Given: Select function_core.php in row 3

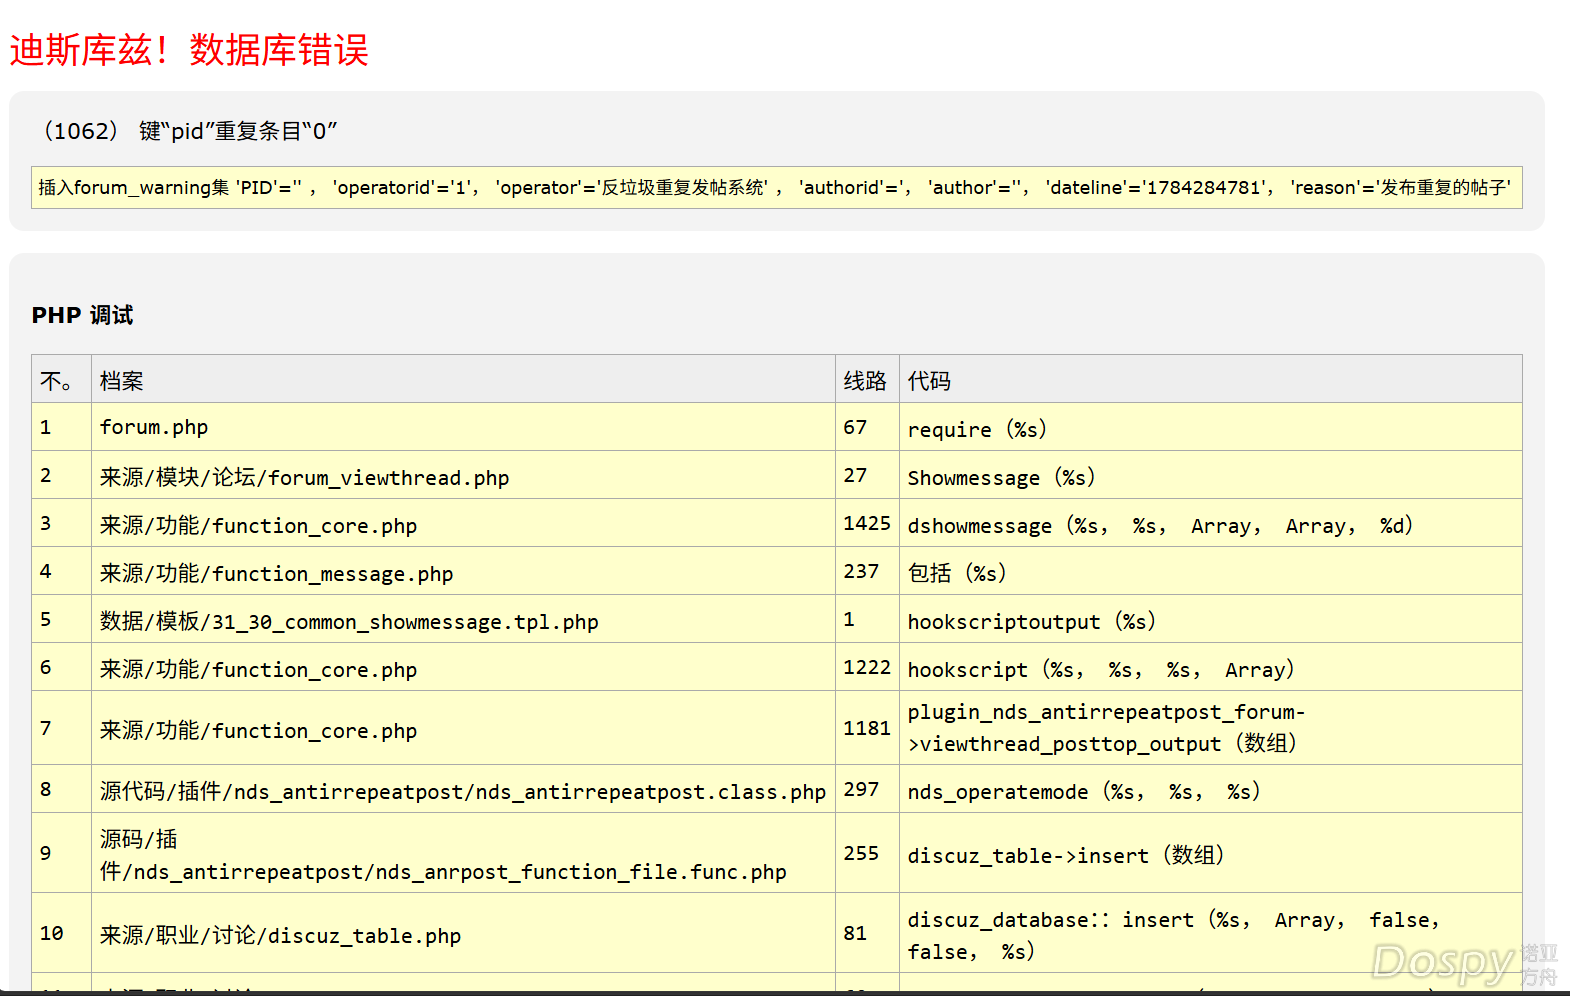Looking at the screenshot, I should [x=463, y=523].
